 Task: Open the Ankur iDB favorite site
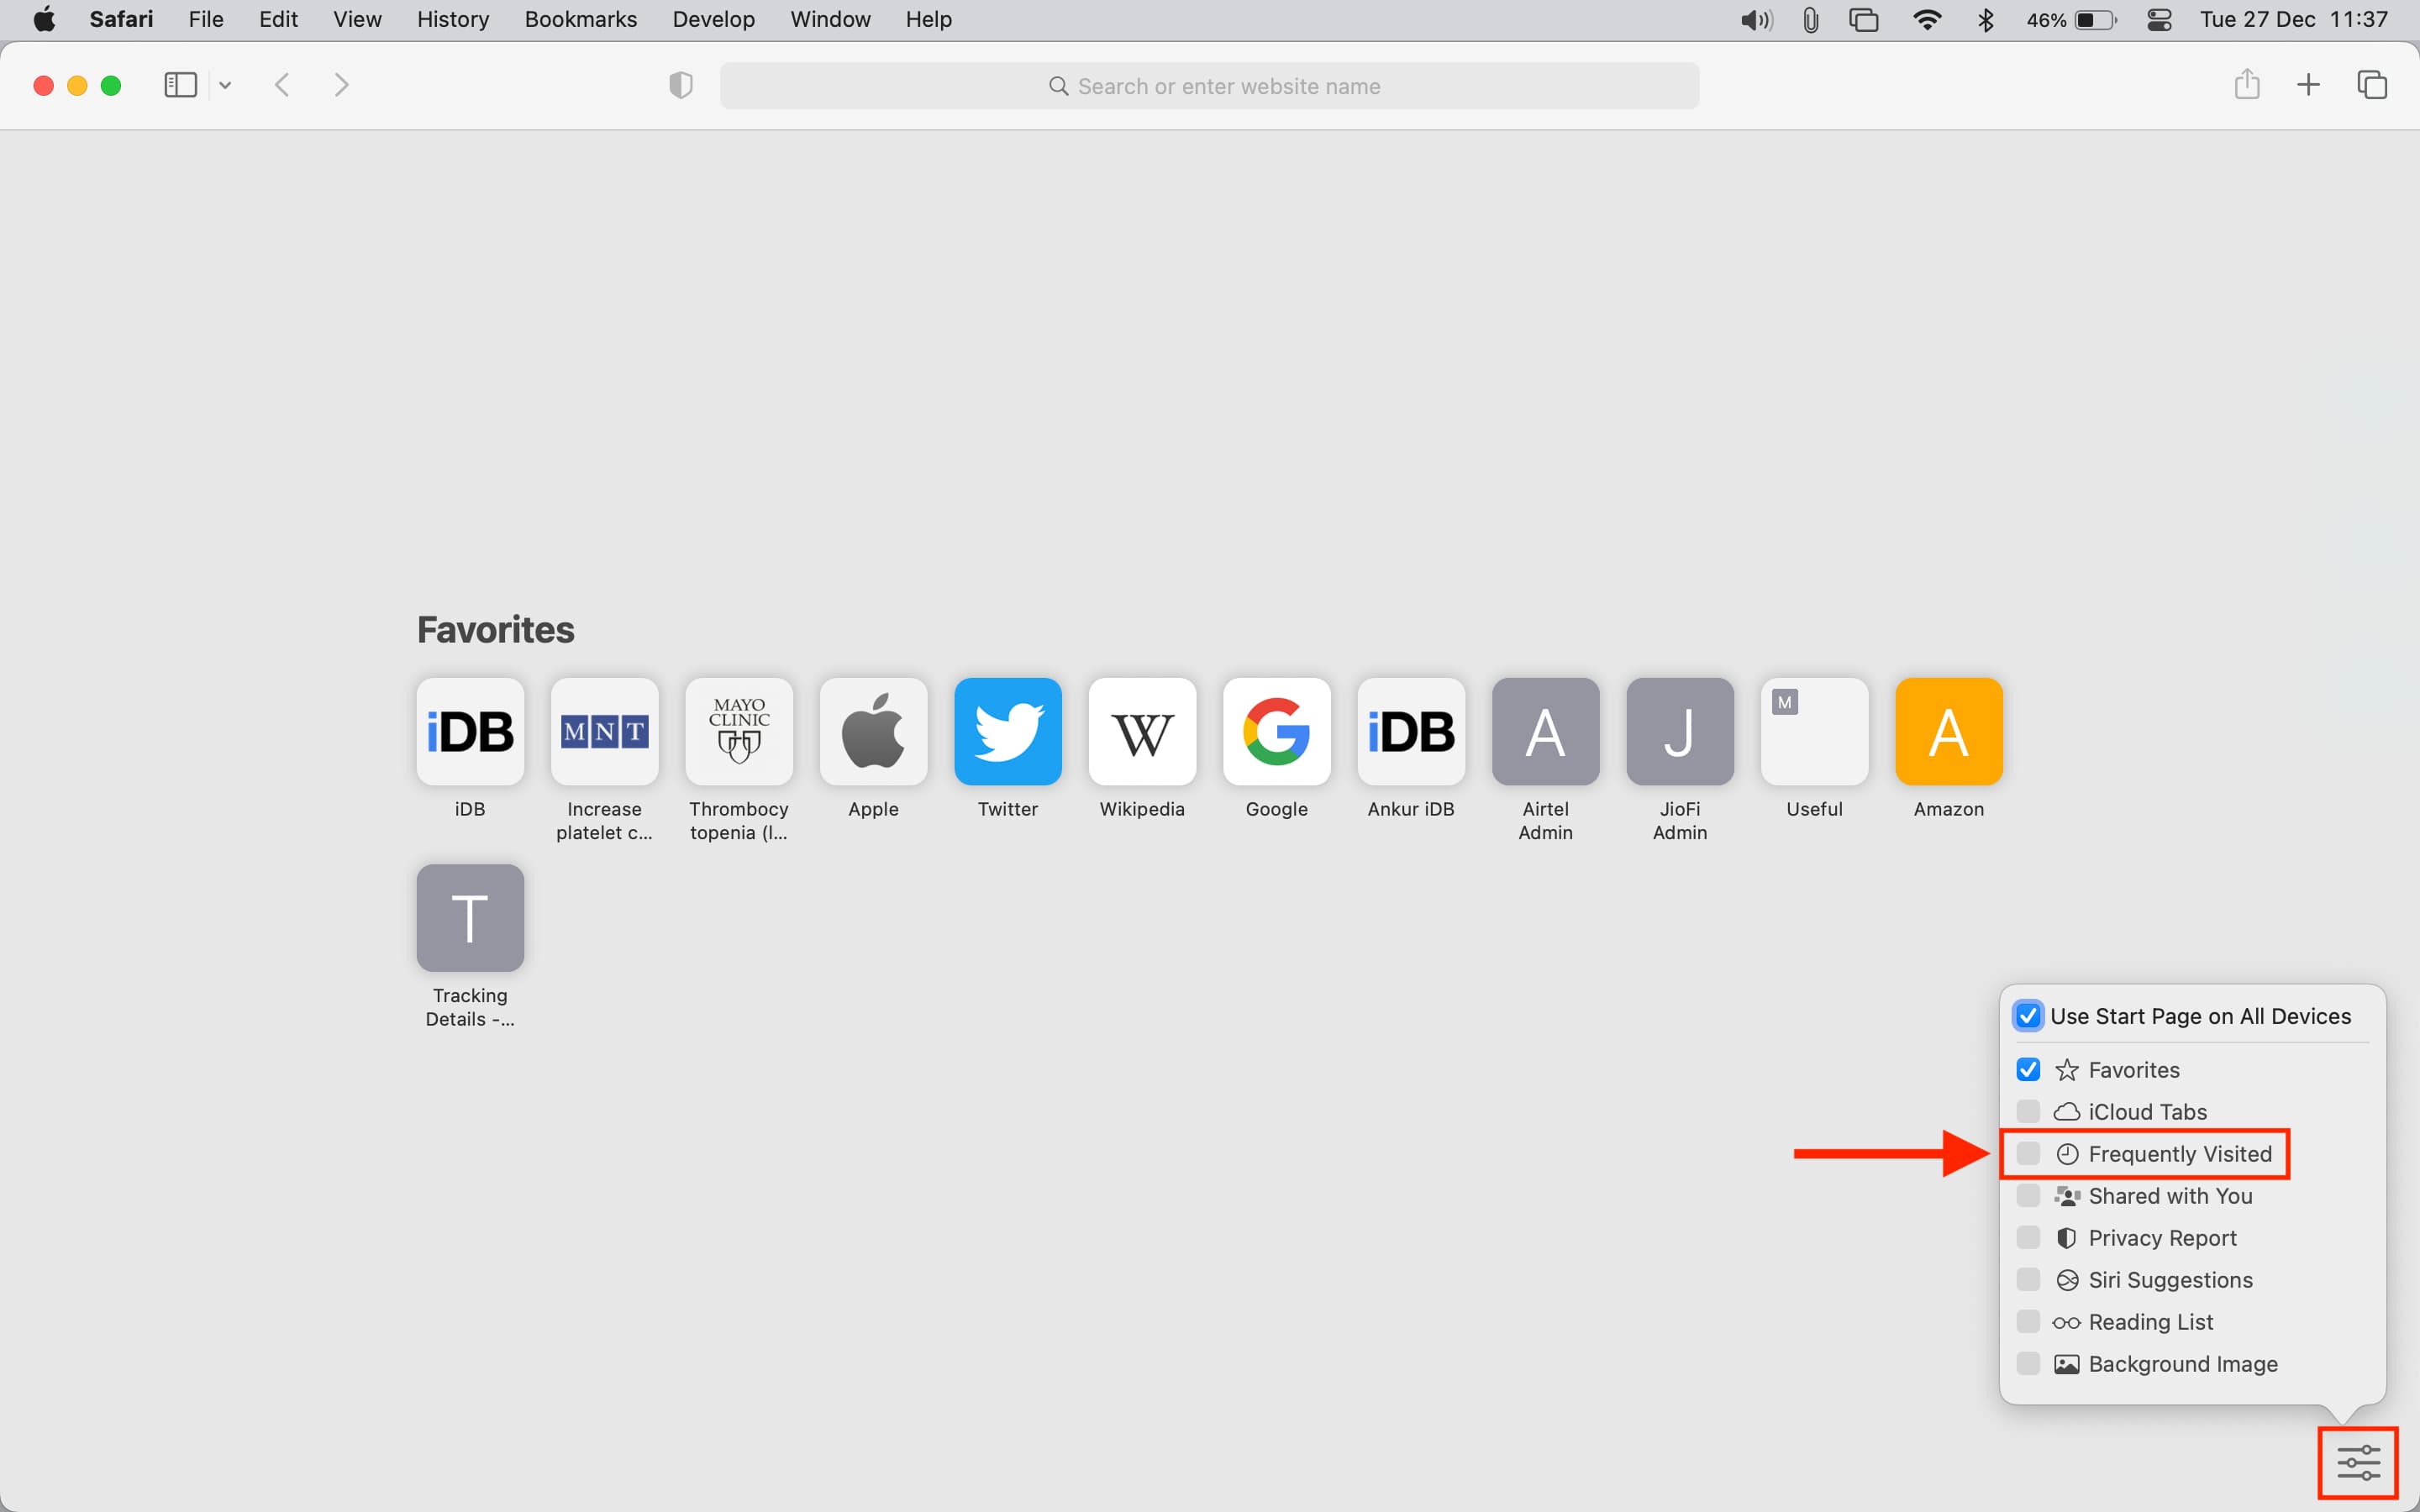1409,730
